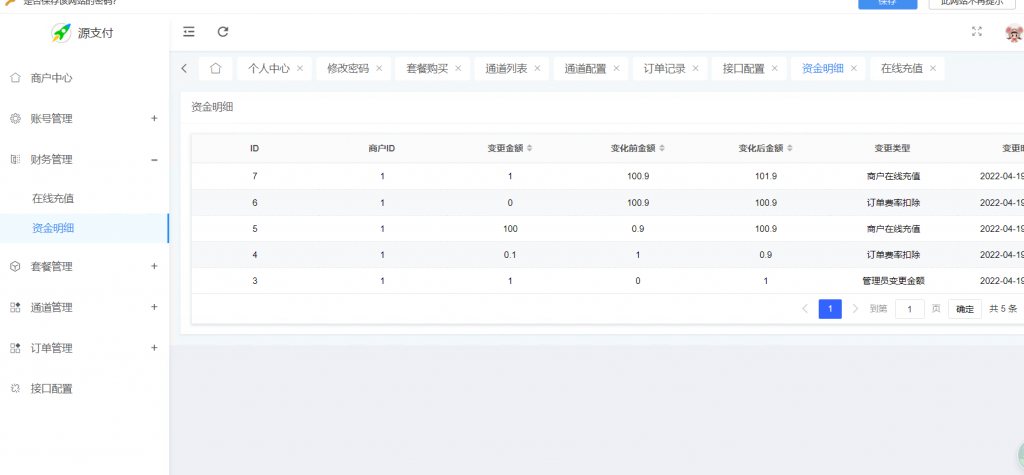Click the sidebar collapse menu icon
This screenshot has width=1024, height=475.
click(x=189, y=32)
